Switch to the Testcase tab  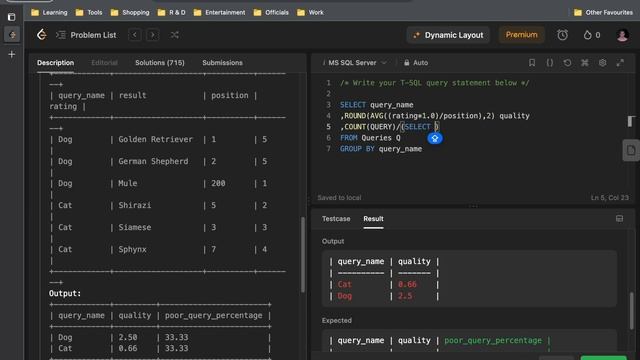click(x=336, y=219)
